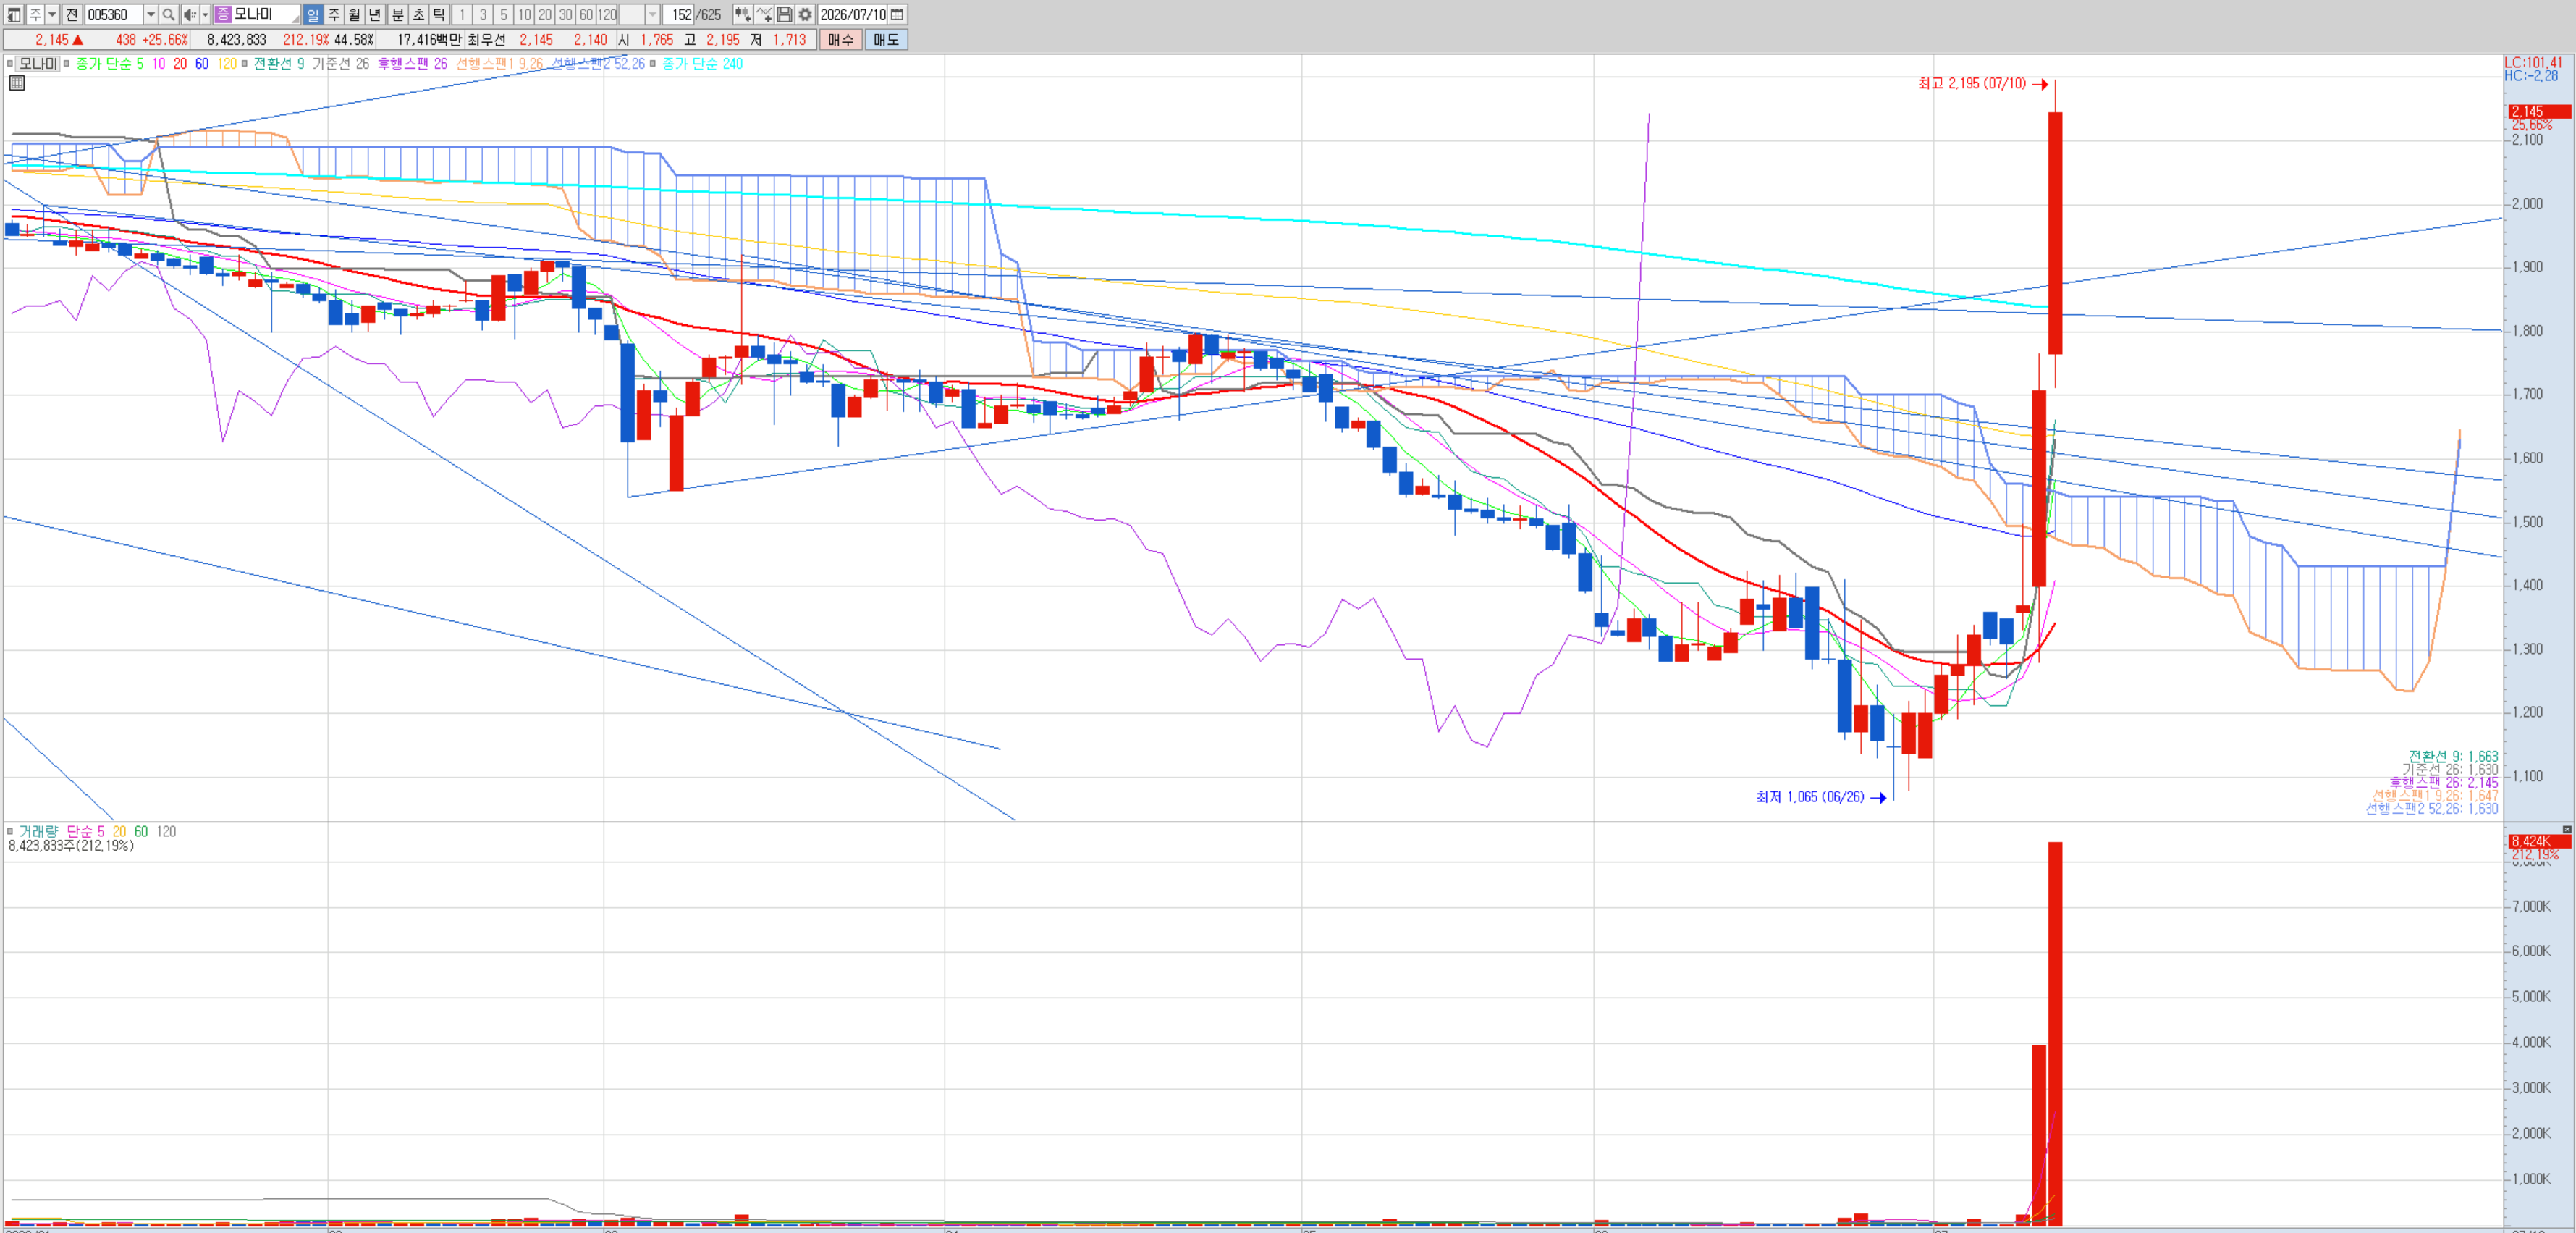Click the indicator add line icon

(764, 14)
